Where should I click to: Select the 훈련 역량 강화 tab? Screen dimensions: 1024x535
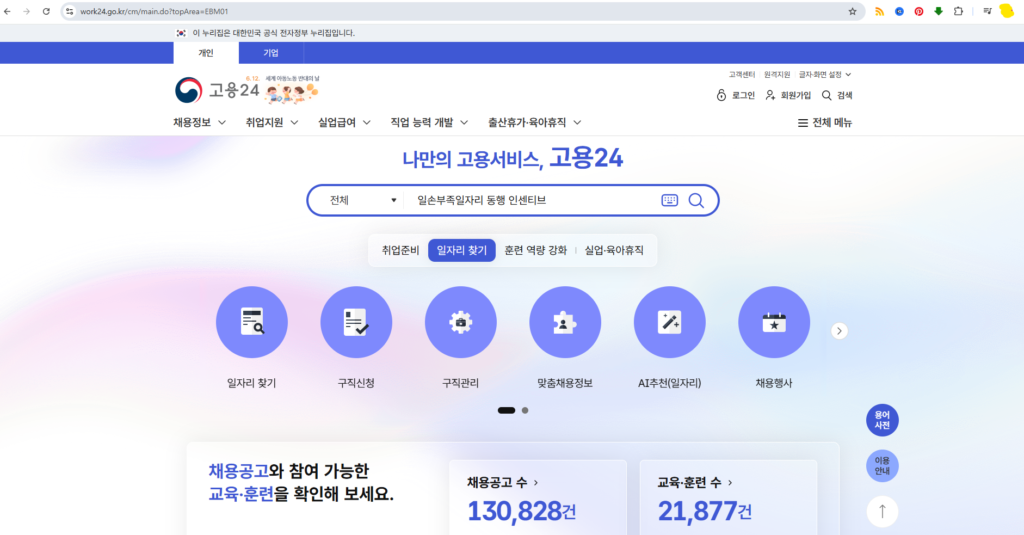click(536, 250)
